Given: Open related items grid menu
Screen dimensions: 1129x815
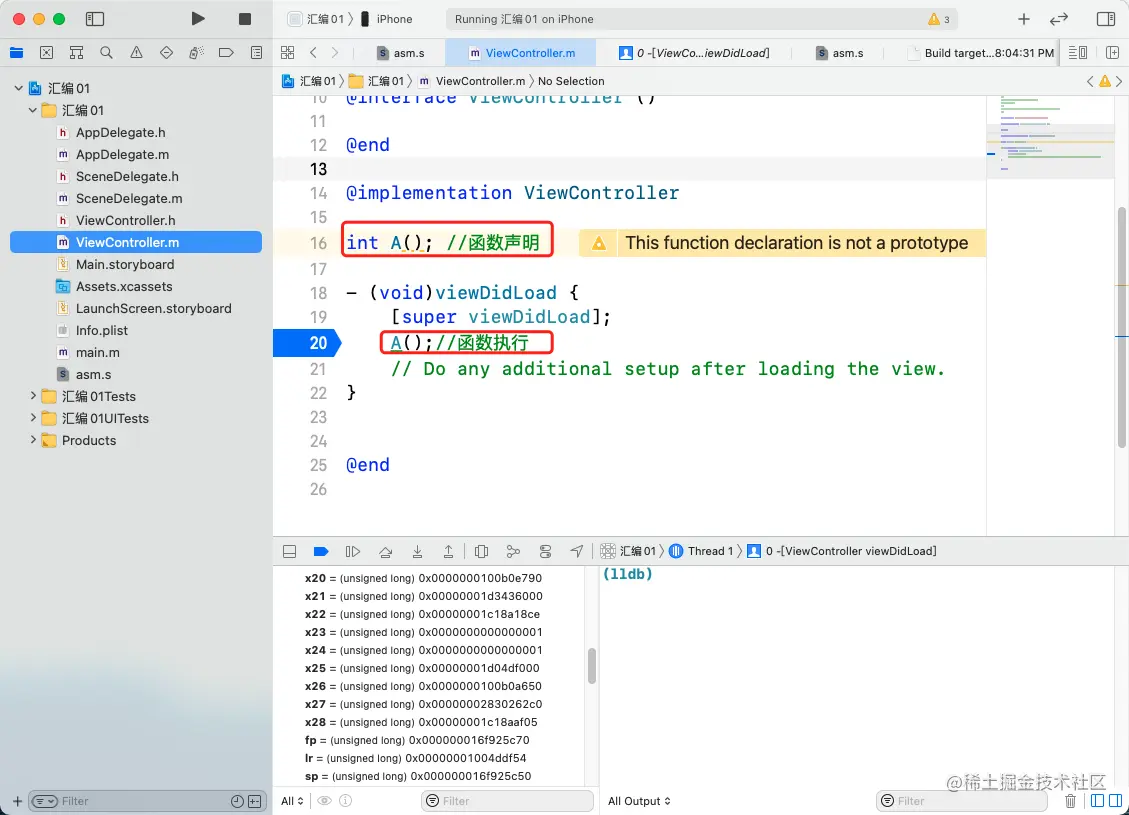Looking at the screenshot, I should [287, 53].
